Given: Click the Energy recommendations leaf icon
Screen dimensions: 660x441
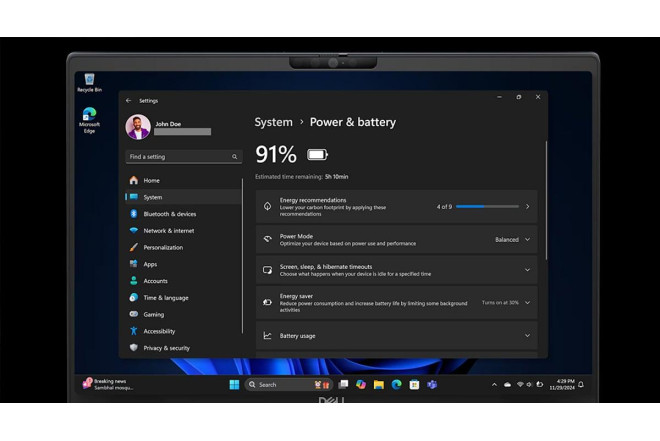Looking at the screenshot, I should tap(267, 206).
